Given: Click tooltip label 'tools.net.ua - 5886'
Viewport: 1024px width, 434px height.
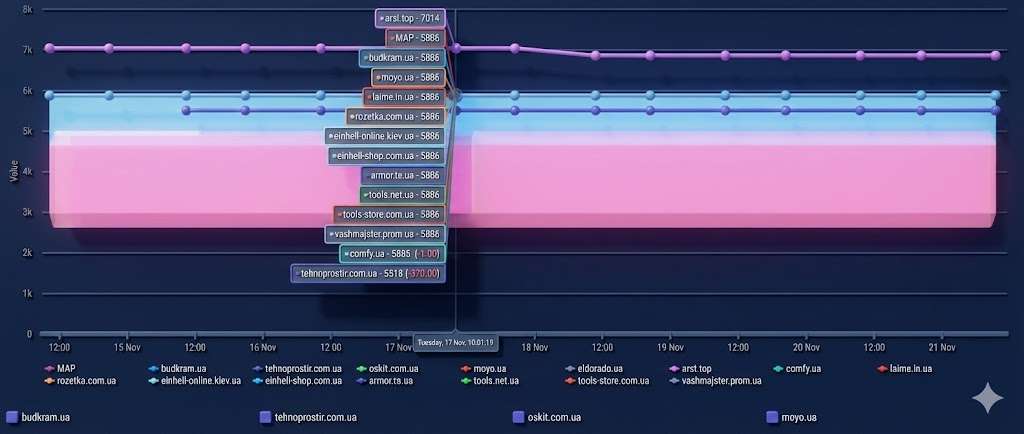Looking at the screenshot, I should [403, 194].
